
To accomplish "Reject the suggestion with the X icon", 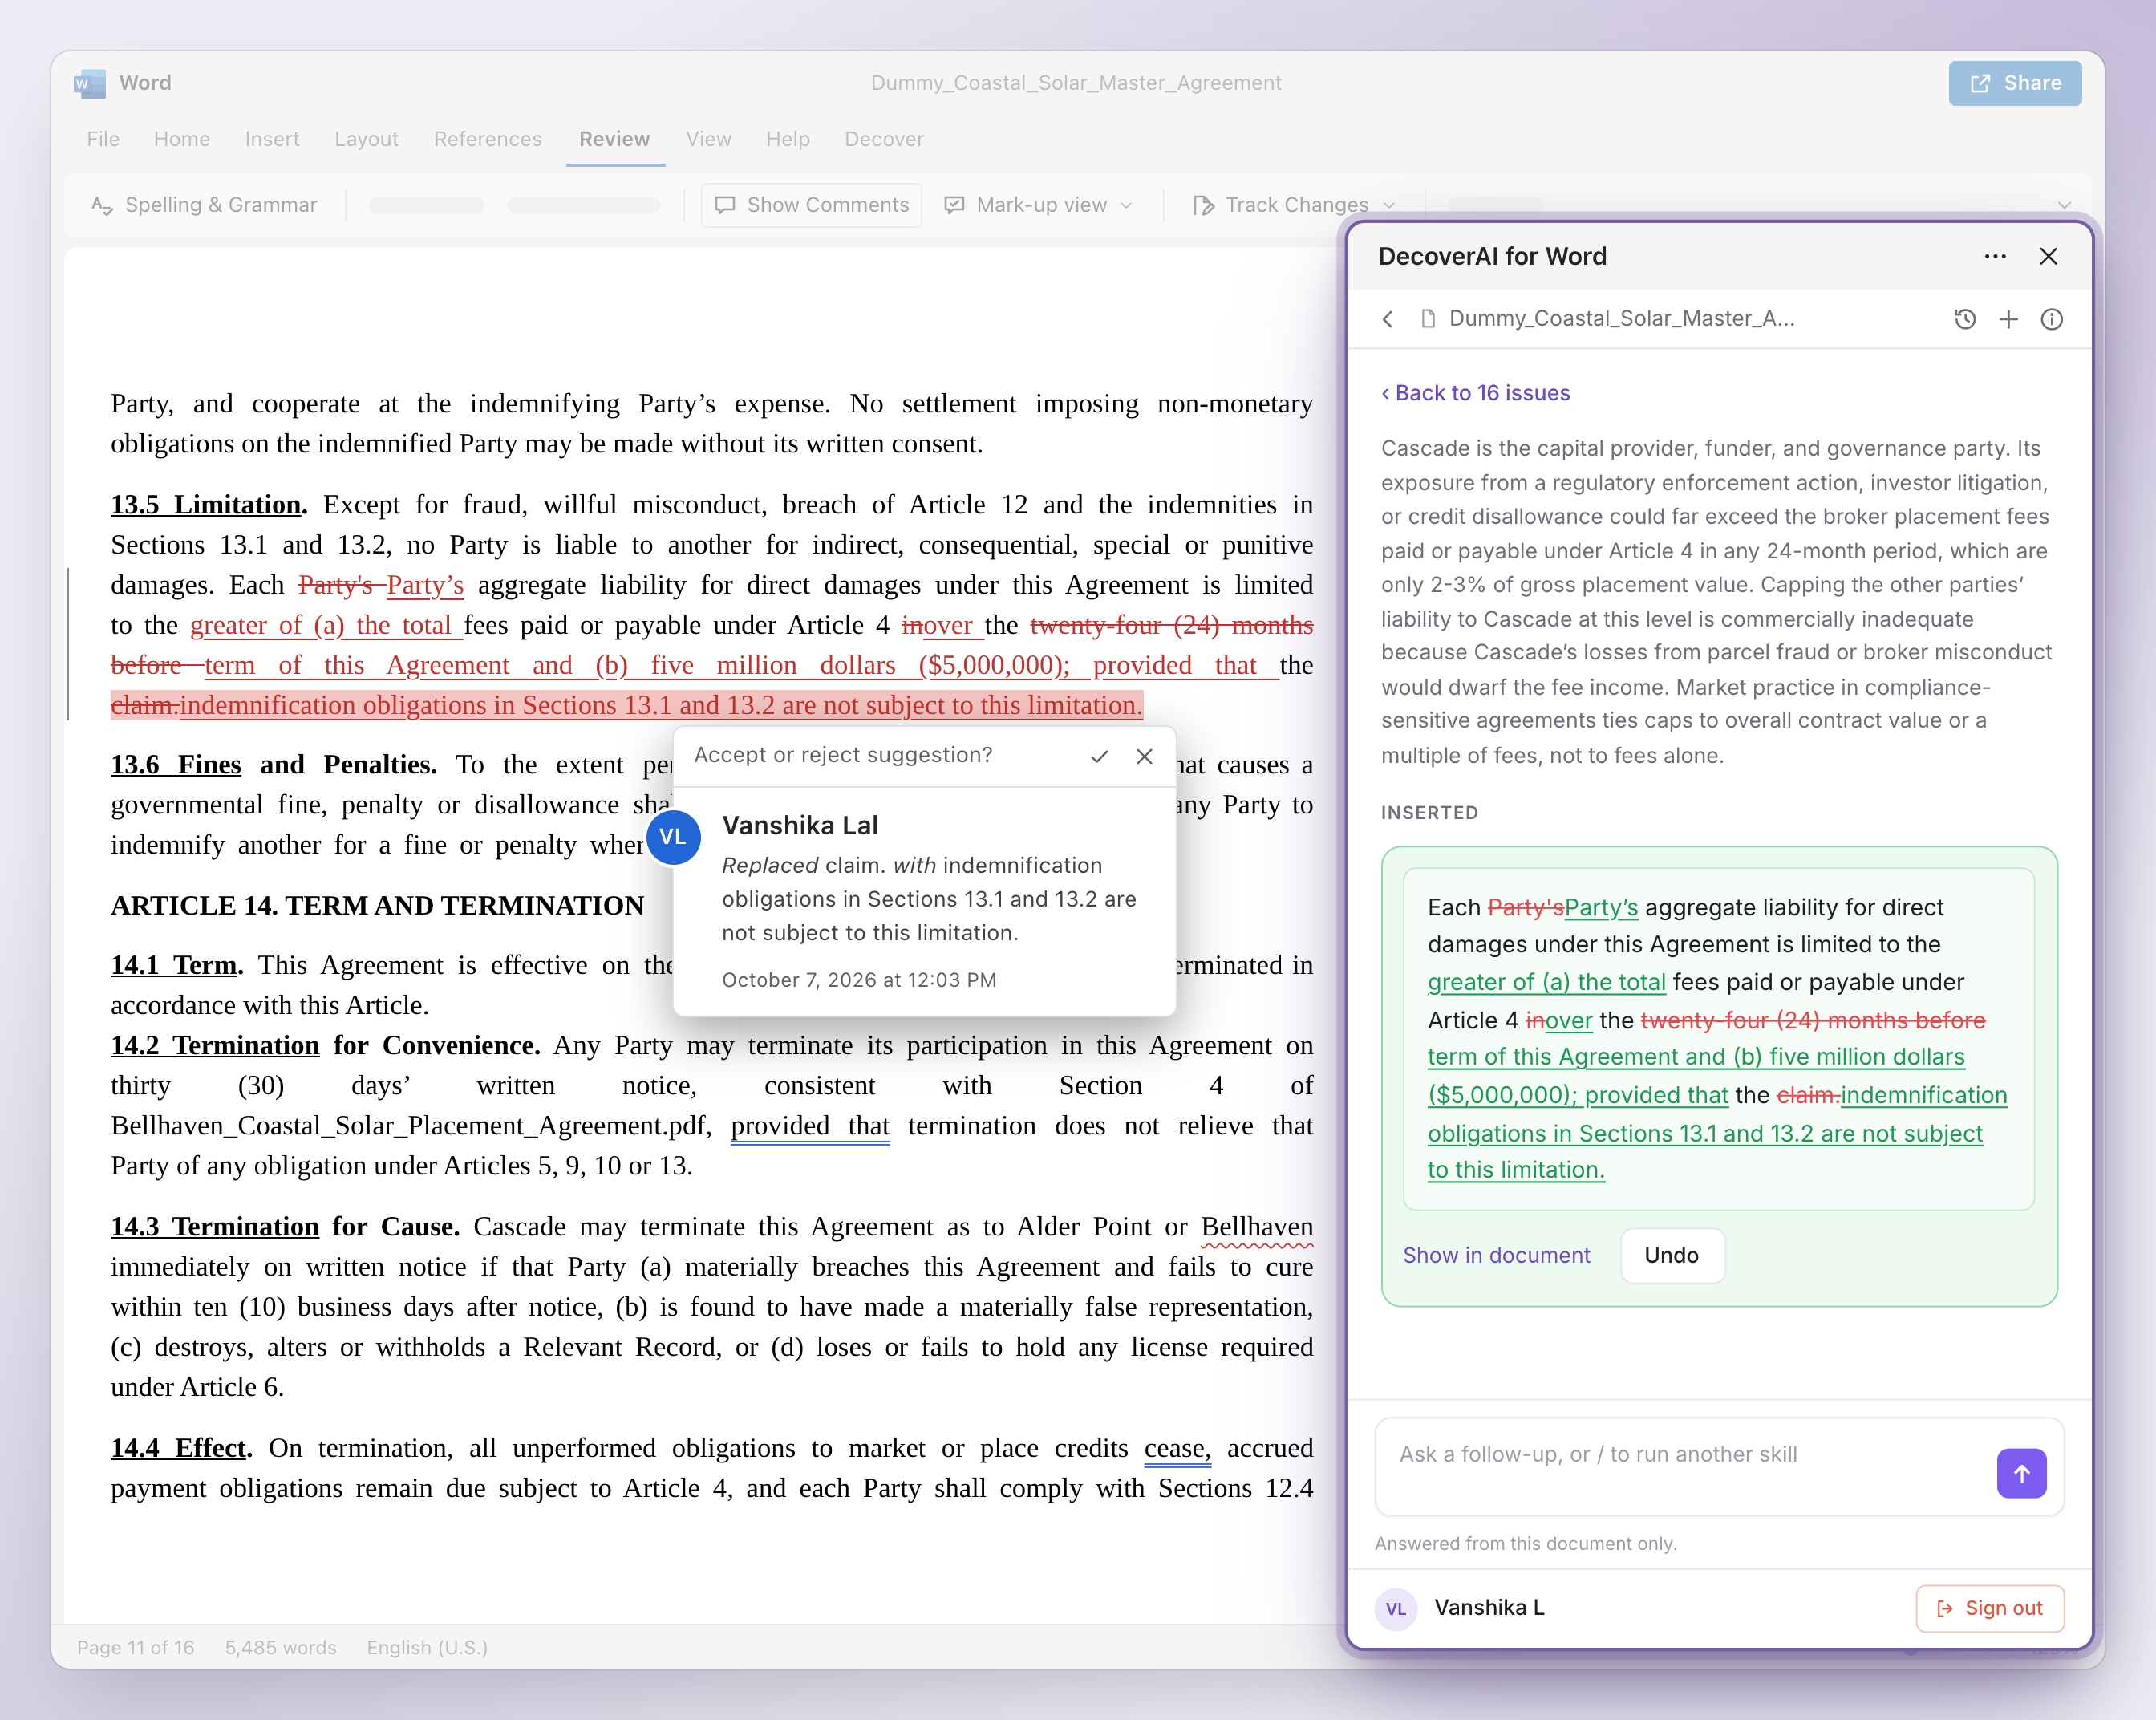I will [x=1144, y=757].
